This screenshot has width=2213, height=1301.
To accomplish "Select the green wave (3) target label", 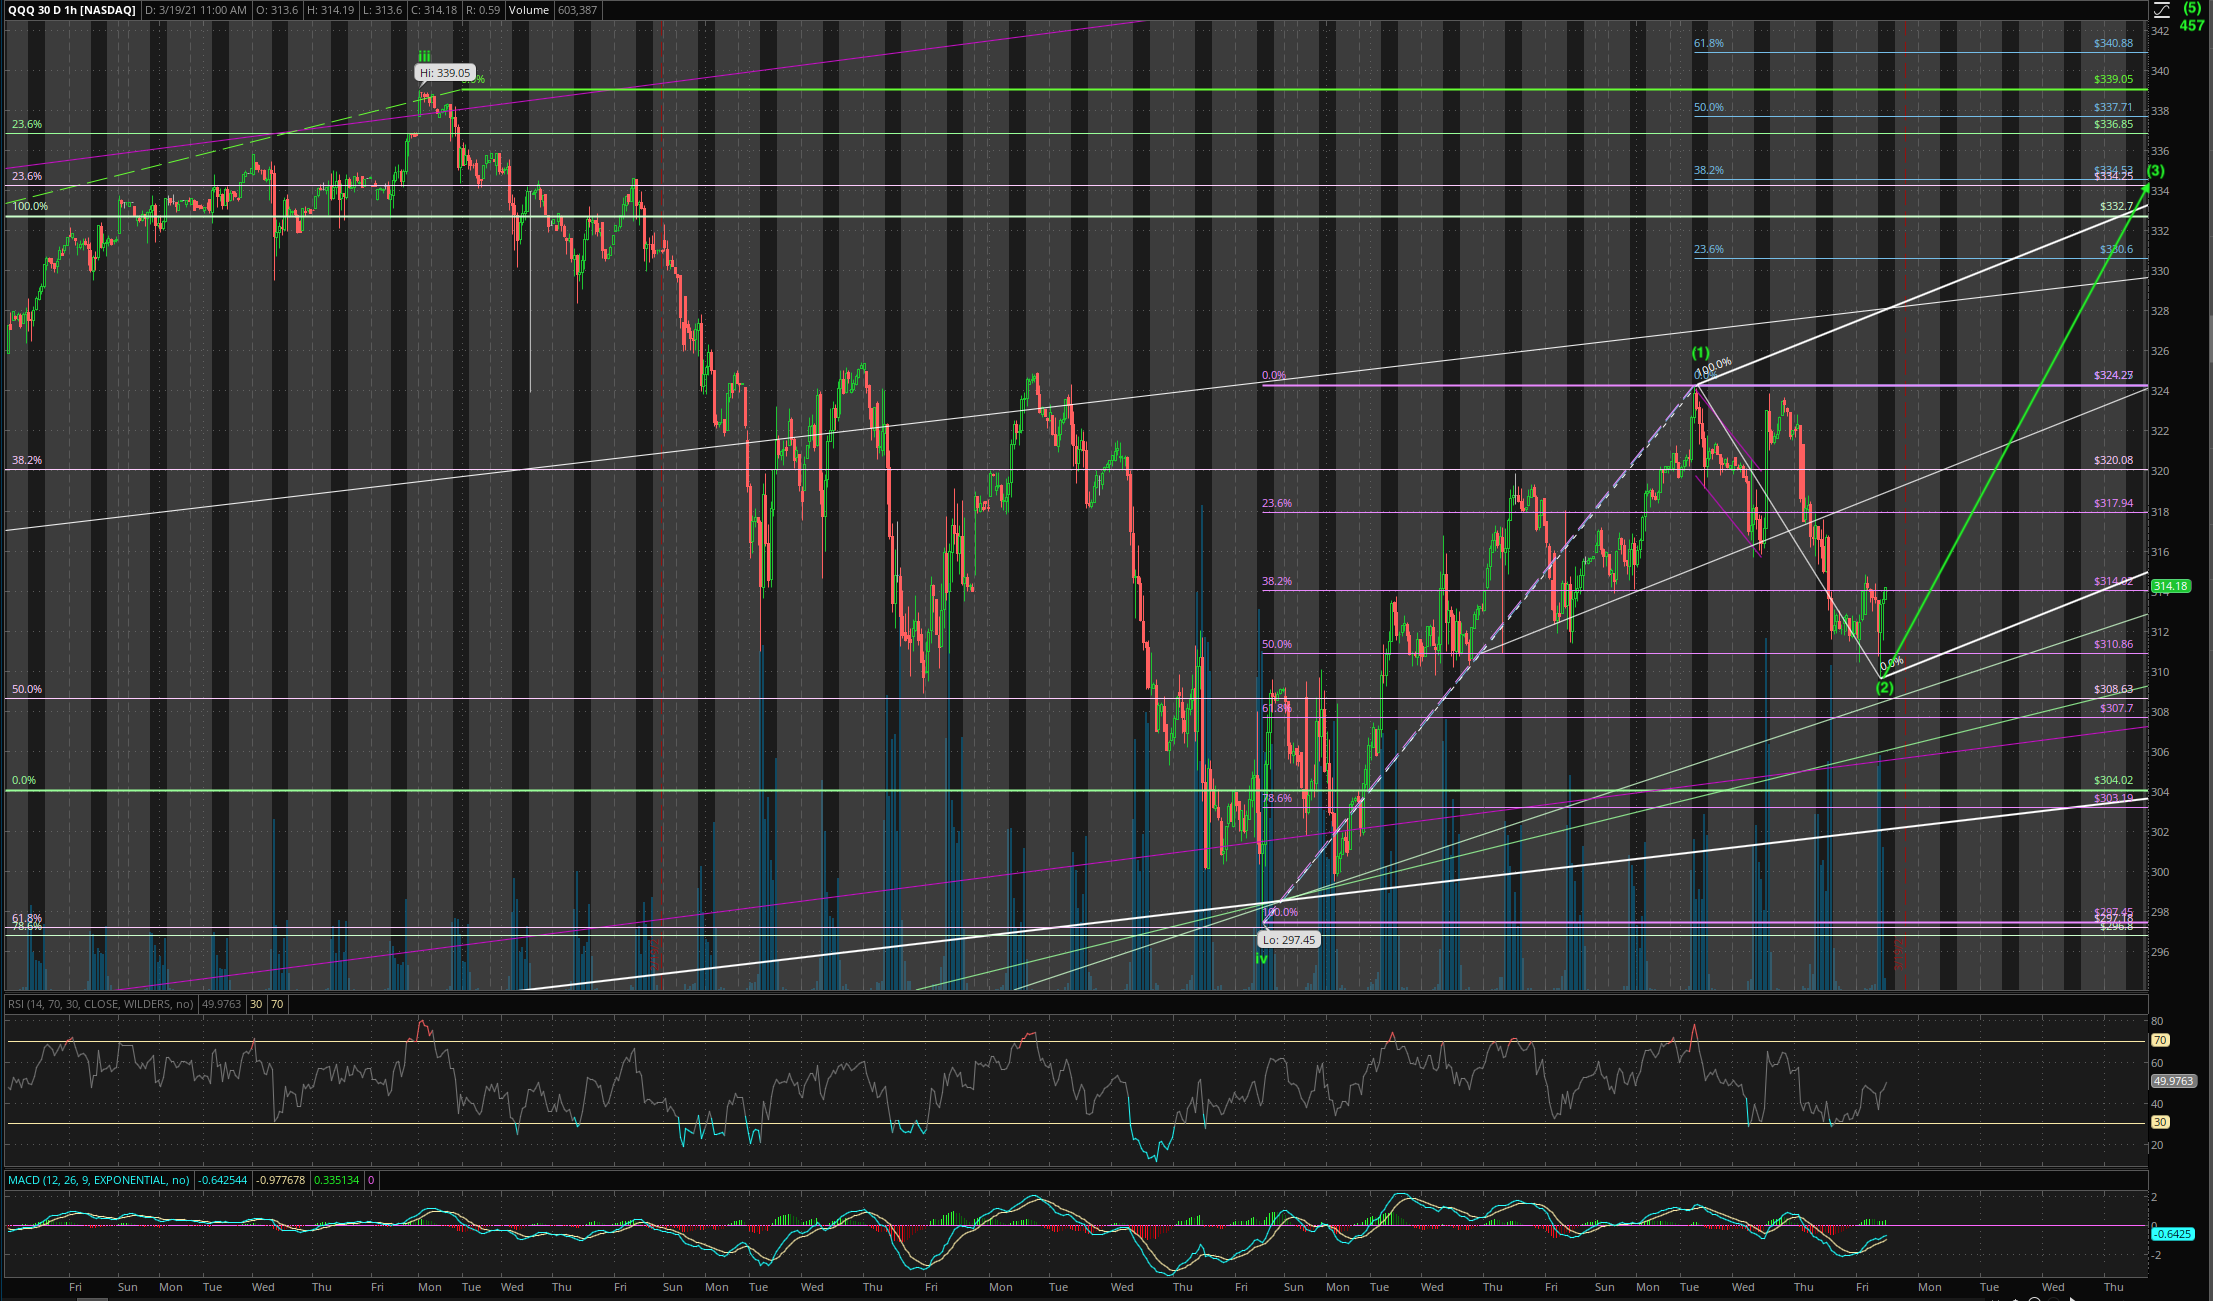I will click(2156, 171).
